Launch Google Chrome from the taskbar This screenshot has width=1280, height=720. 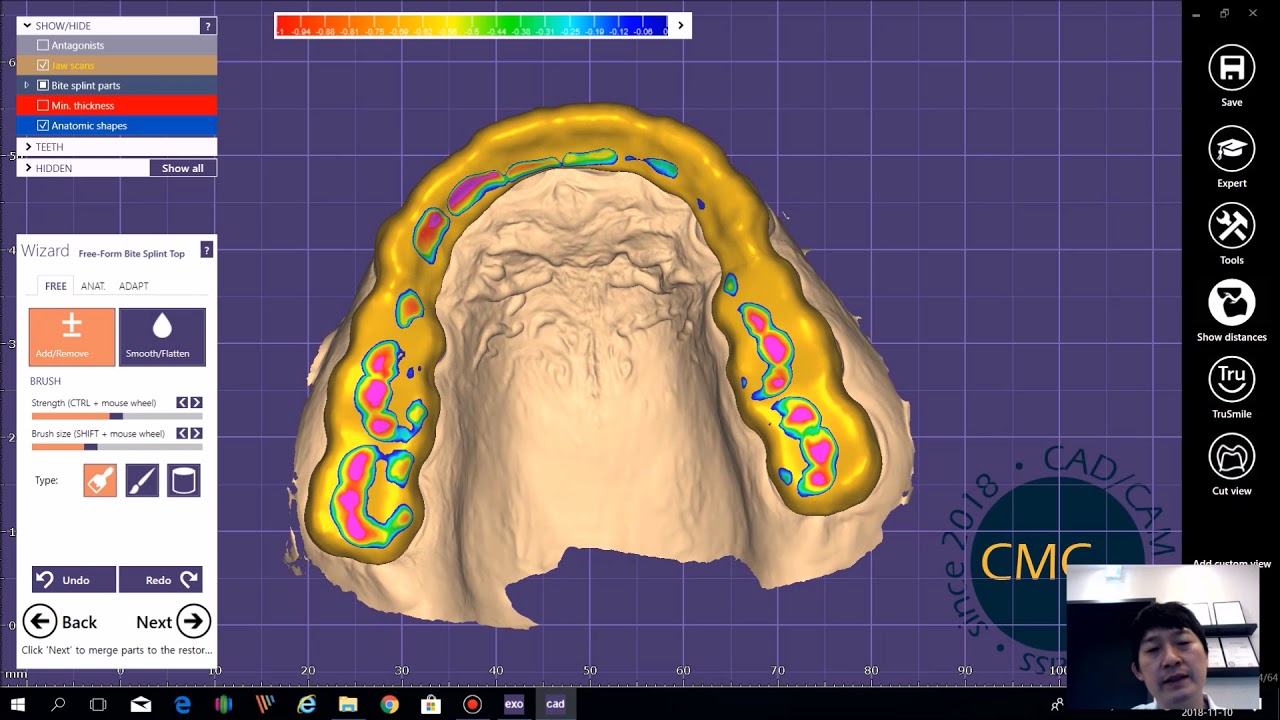tap(389, 704)
